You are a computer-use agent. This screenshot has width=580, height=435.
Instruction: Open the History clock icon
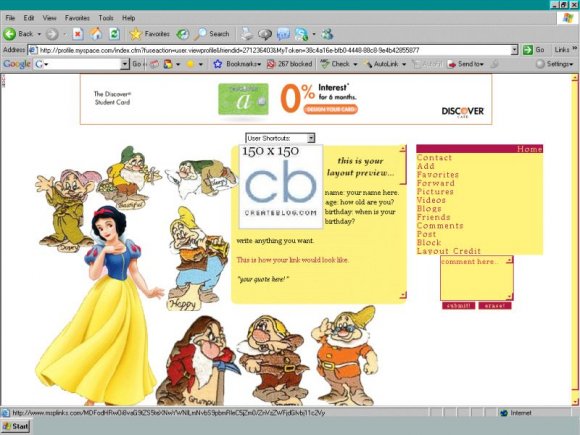coord(182,34)
